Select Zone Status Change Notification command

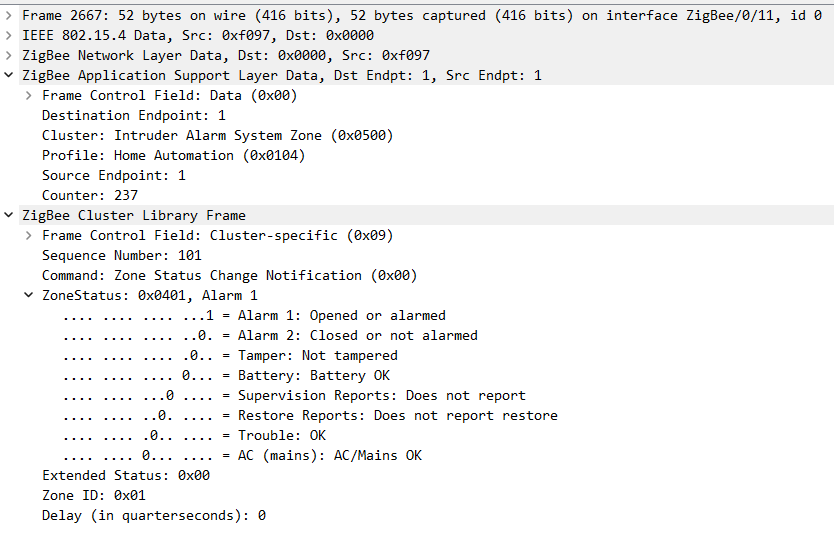pos(229,276)
